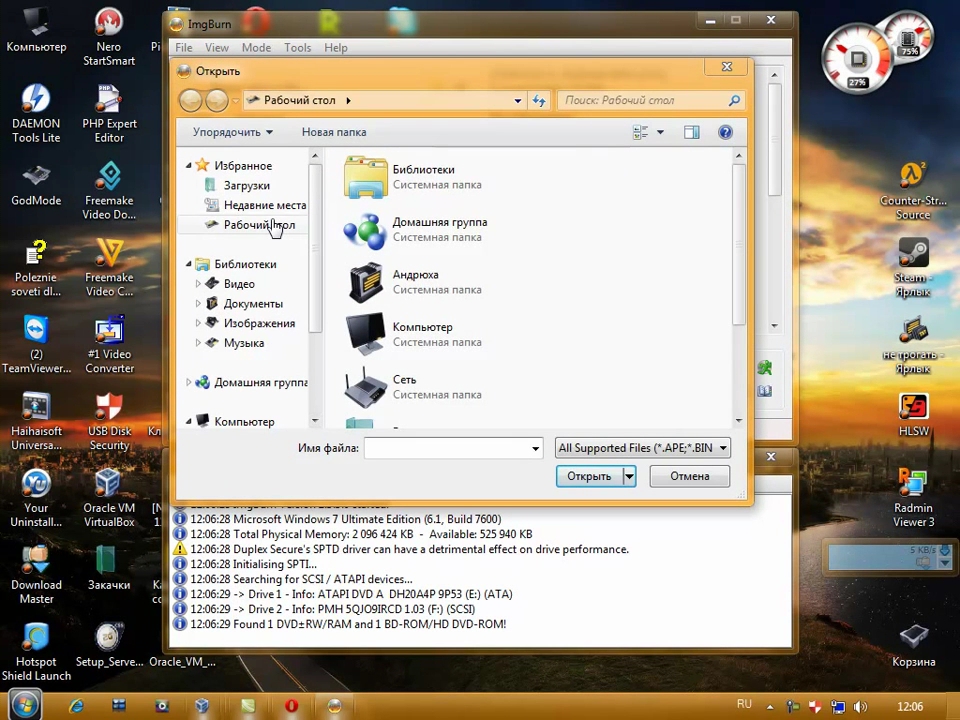Image resolution: width=960 pixels, height=720 pixels.
Task: Click the Windows Start button
Action: coord(26,705)
